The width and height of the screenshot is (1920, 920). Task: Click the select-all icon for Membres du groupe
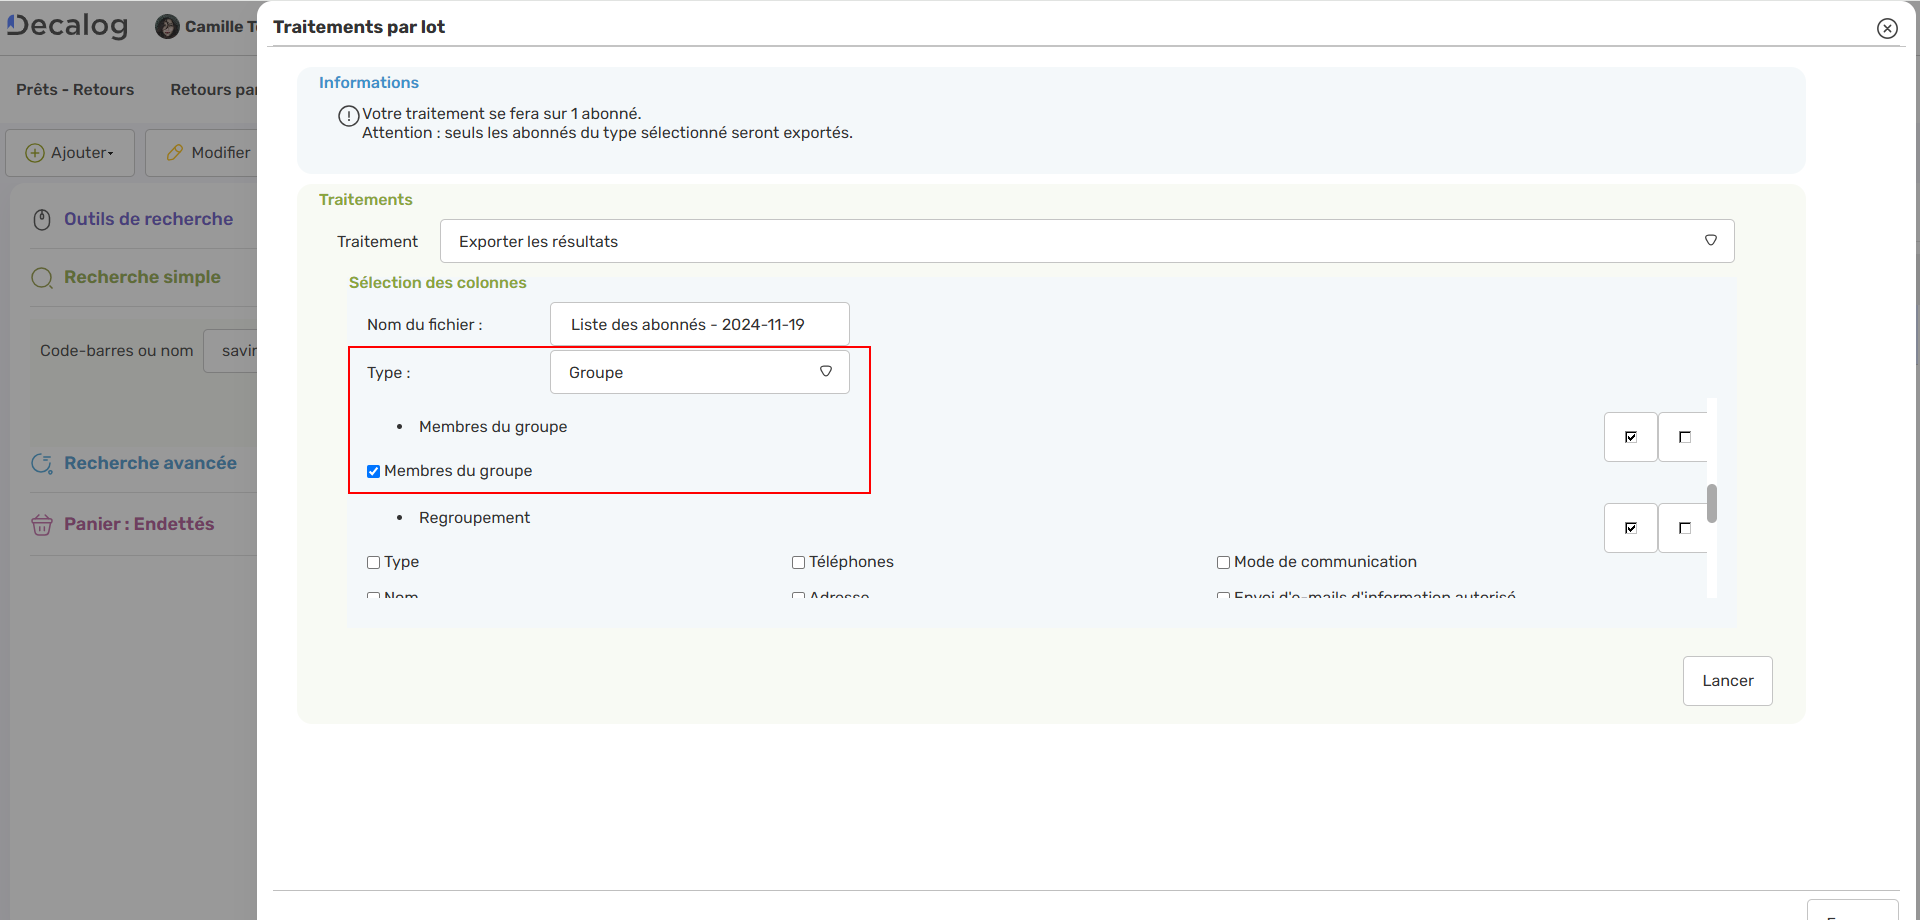(1630, 437)
